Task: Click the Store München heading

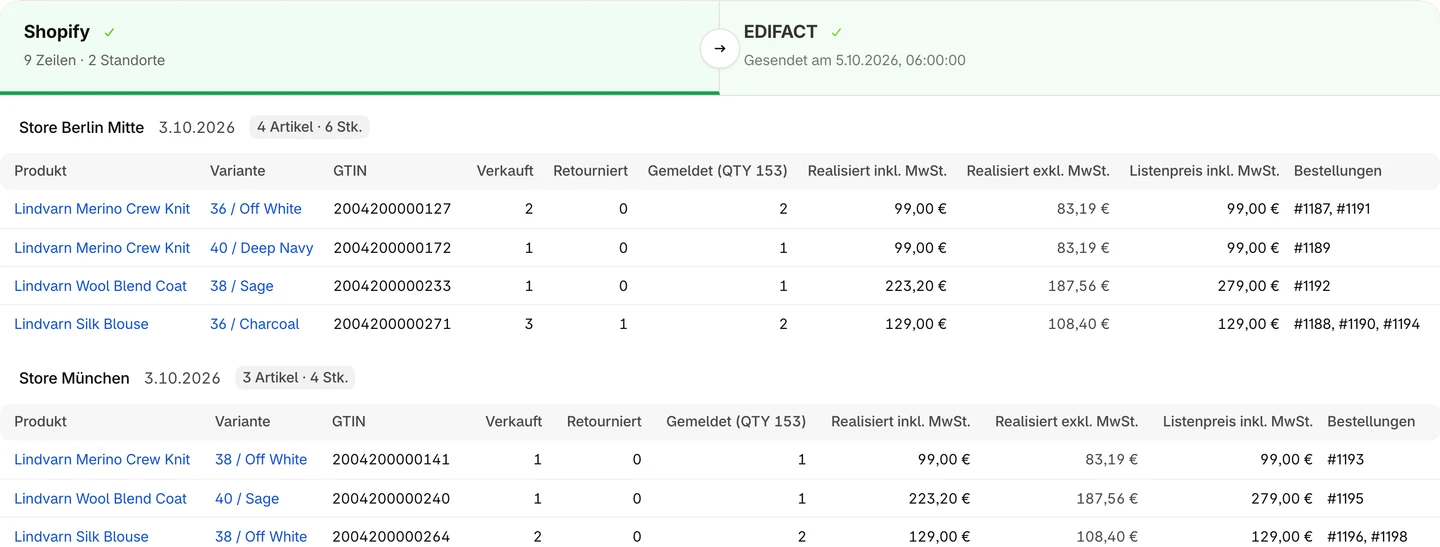Action: (x=75, y=379)
